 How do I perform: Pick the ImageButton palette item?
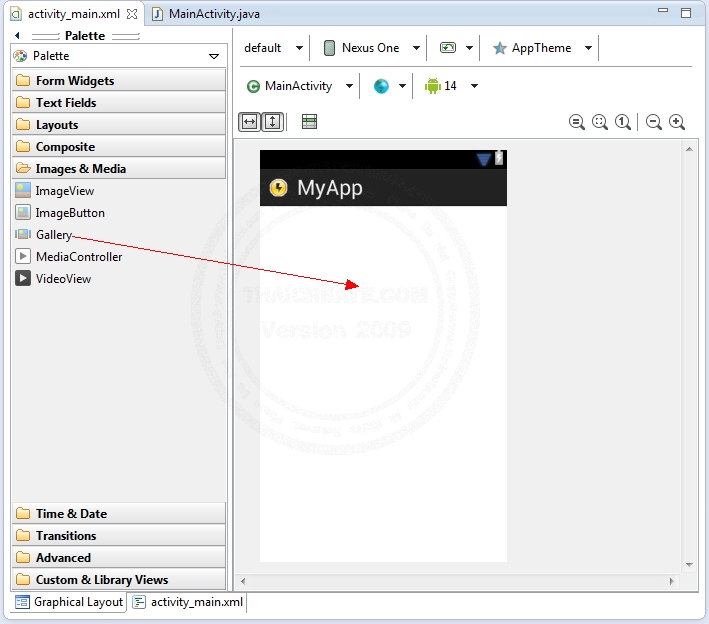tap(69, 213)
